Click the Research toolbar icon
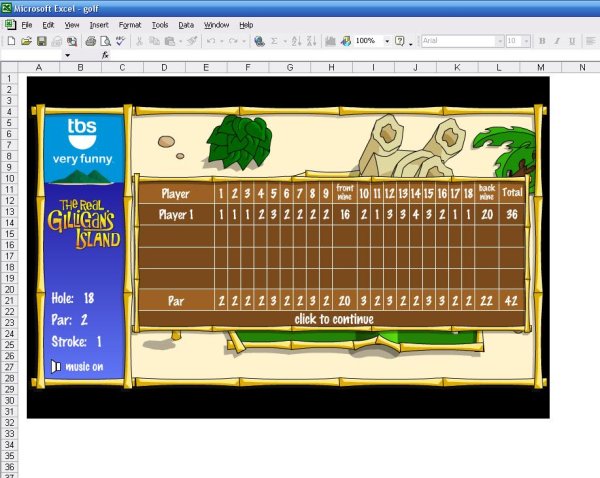600x478 pixels. pyautogui.click(x=72, y=41)
